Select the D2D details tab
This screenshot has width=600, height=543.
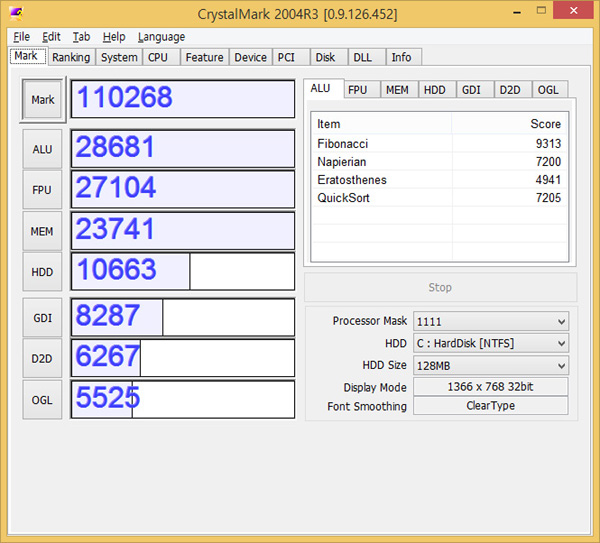click(x=512, y=90)
